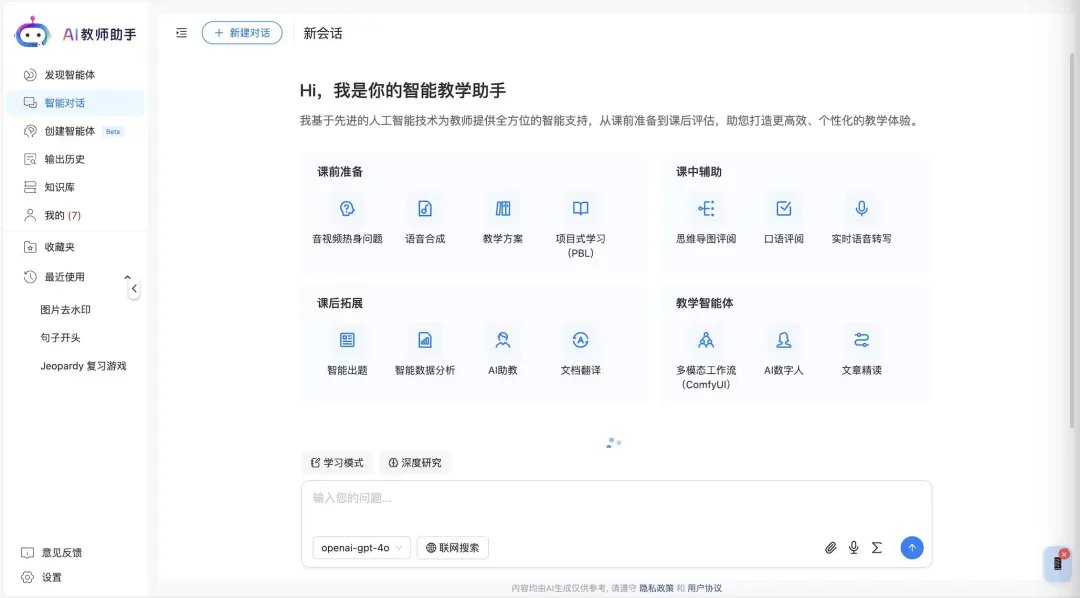
Task: Open the 隐私政策 privacy policy link
Action: click(657, 588)
